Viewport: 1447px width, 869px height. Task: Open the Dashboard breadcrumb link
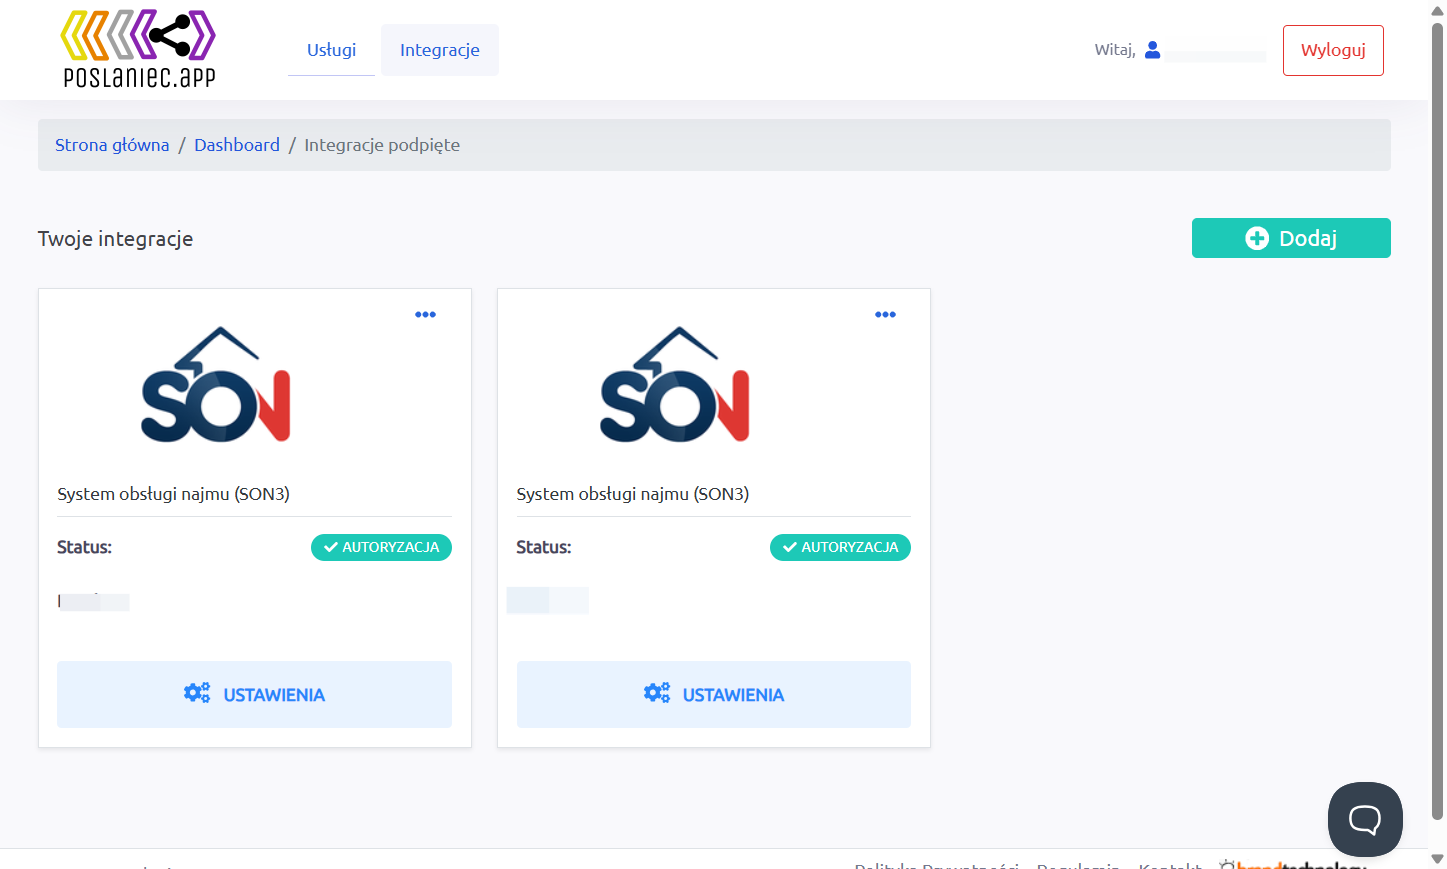click(x=237, y=145)
